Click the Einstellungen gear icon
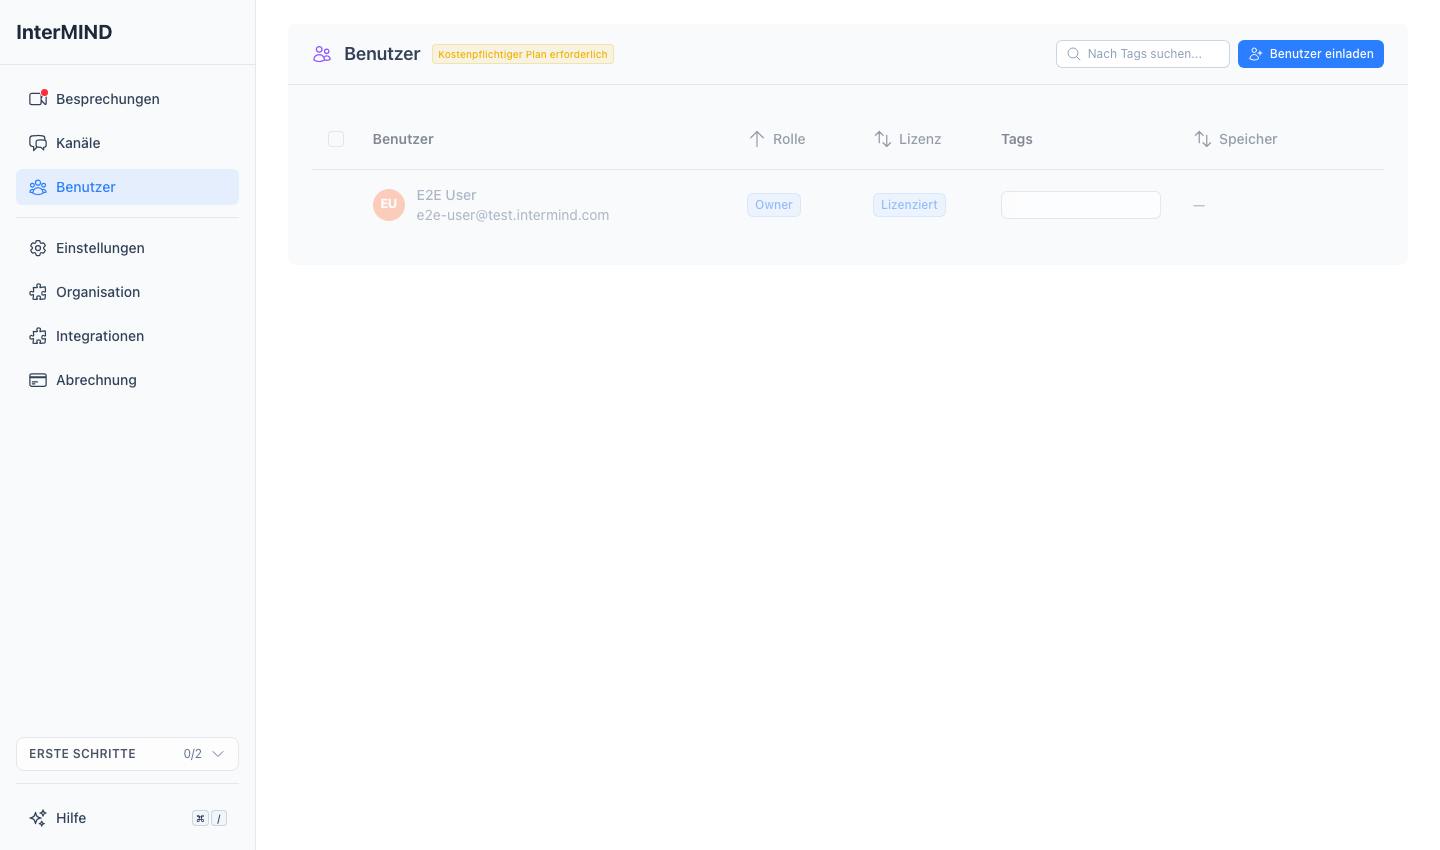This screenshot has height=850, width=1440. click(x=38, y=248)
